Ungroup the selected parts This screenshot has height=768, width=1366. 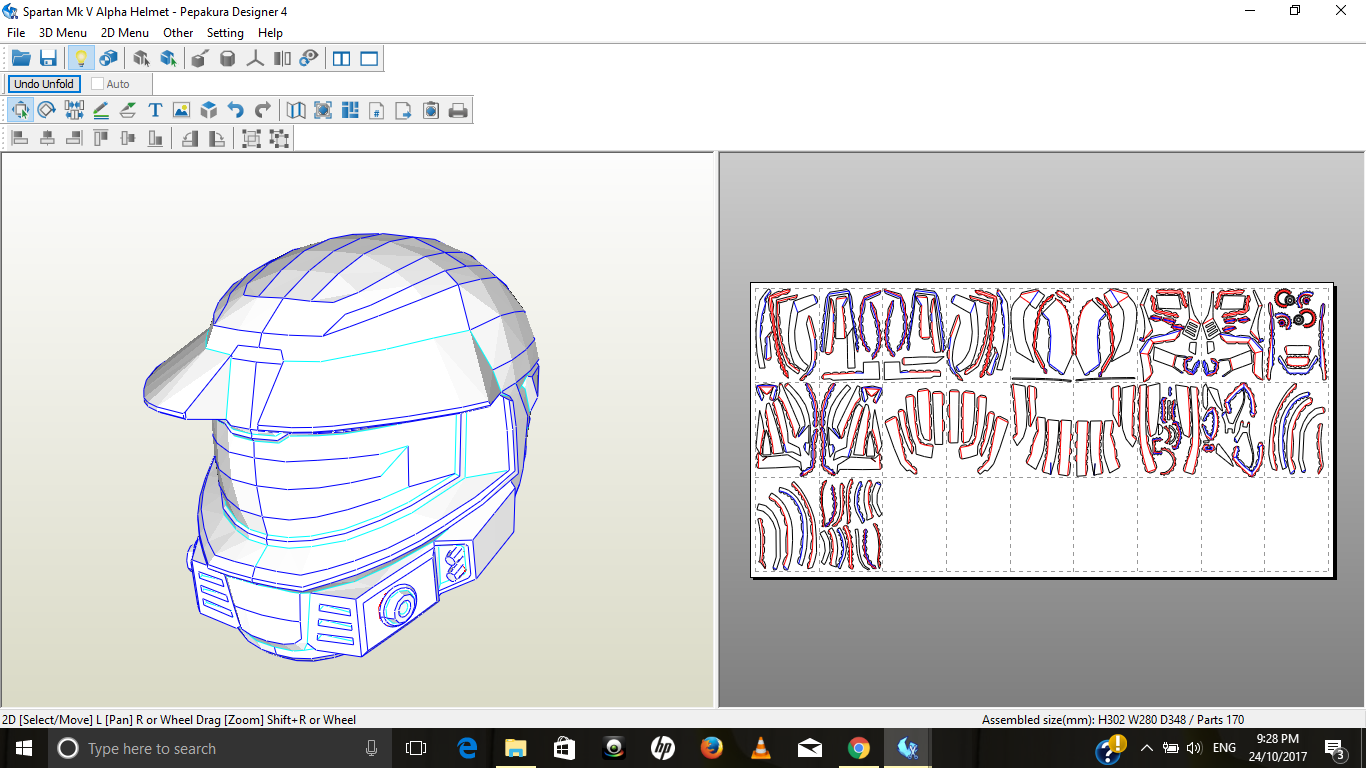279,138
